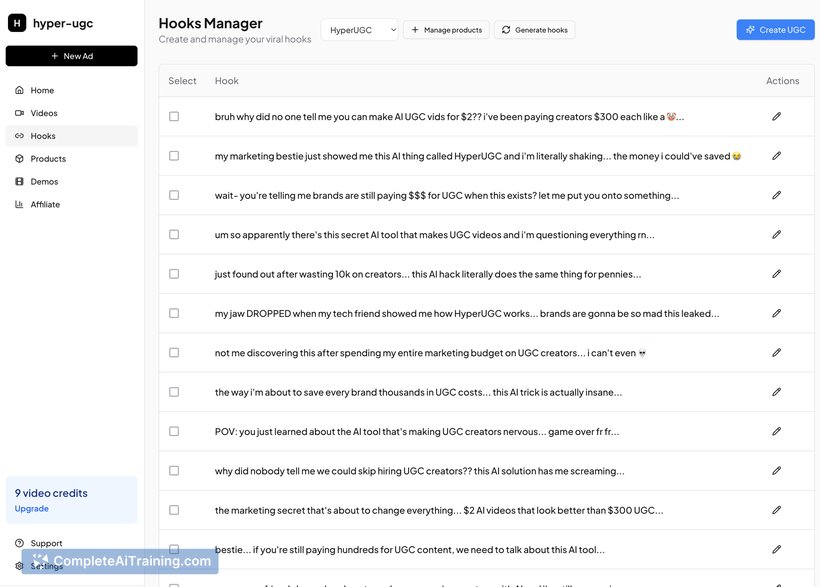
Task: Edit the 'bestie... if you're still paying' hook
Action: tap(777, 549)
